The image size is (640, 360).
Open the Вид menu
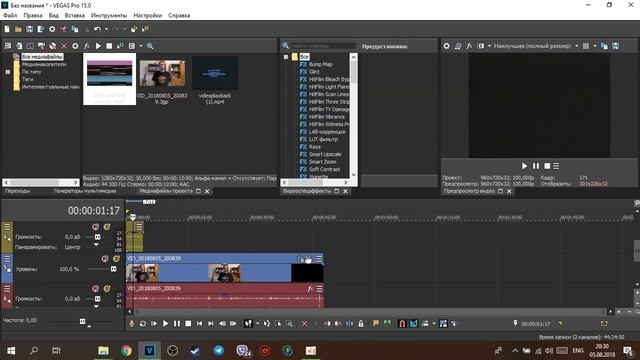coord(53,15)
